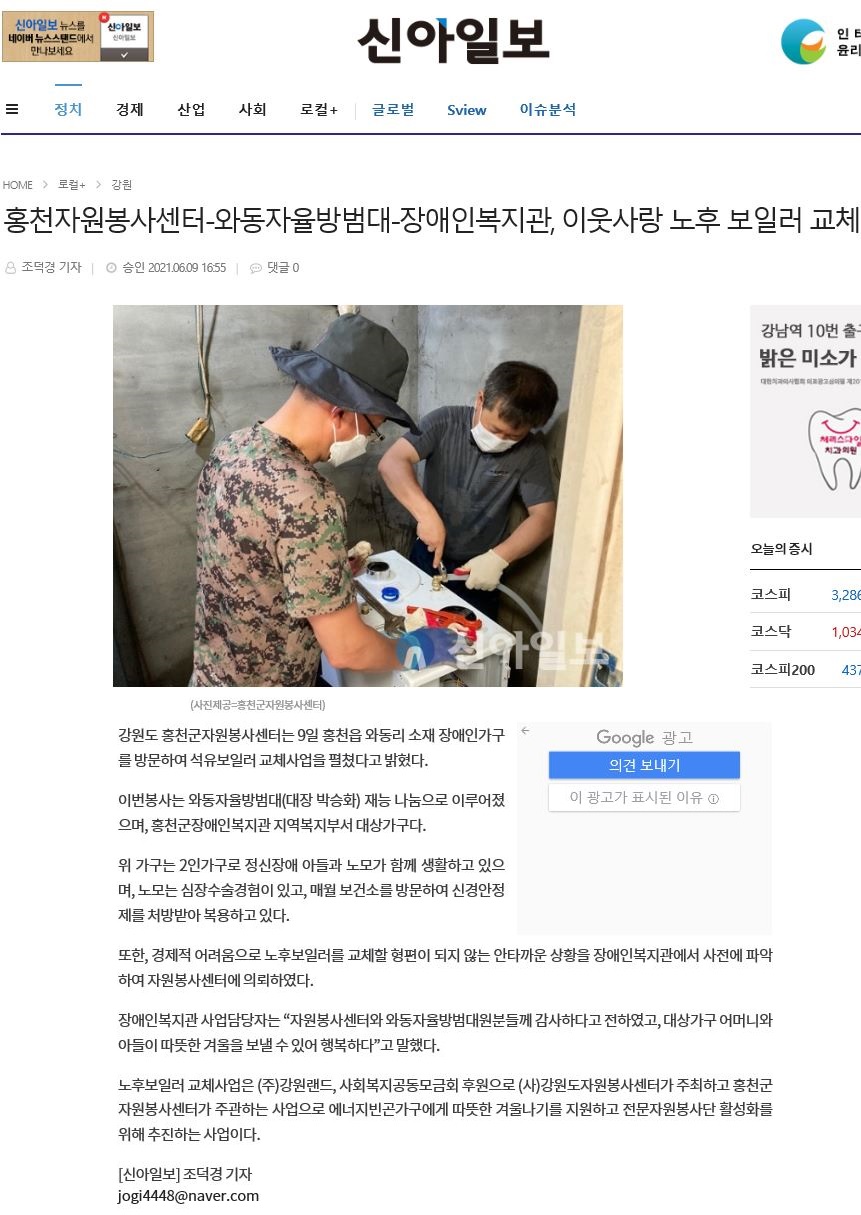This screenshot has width=861, height=1215.
Task: Expand the 로컬+ menu
Action: tap(319, 110)
